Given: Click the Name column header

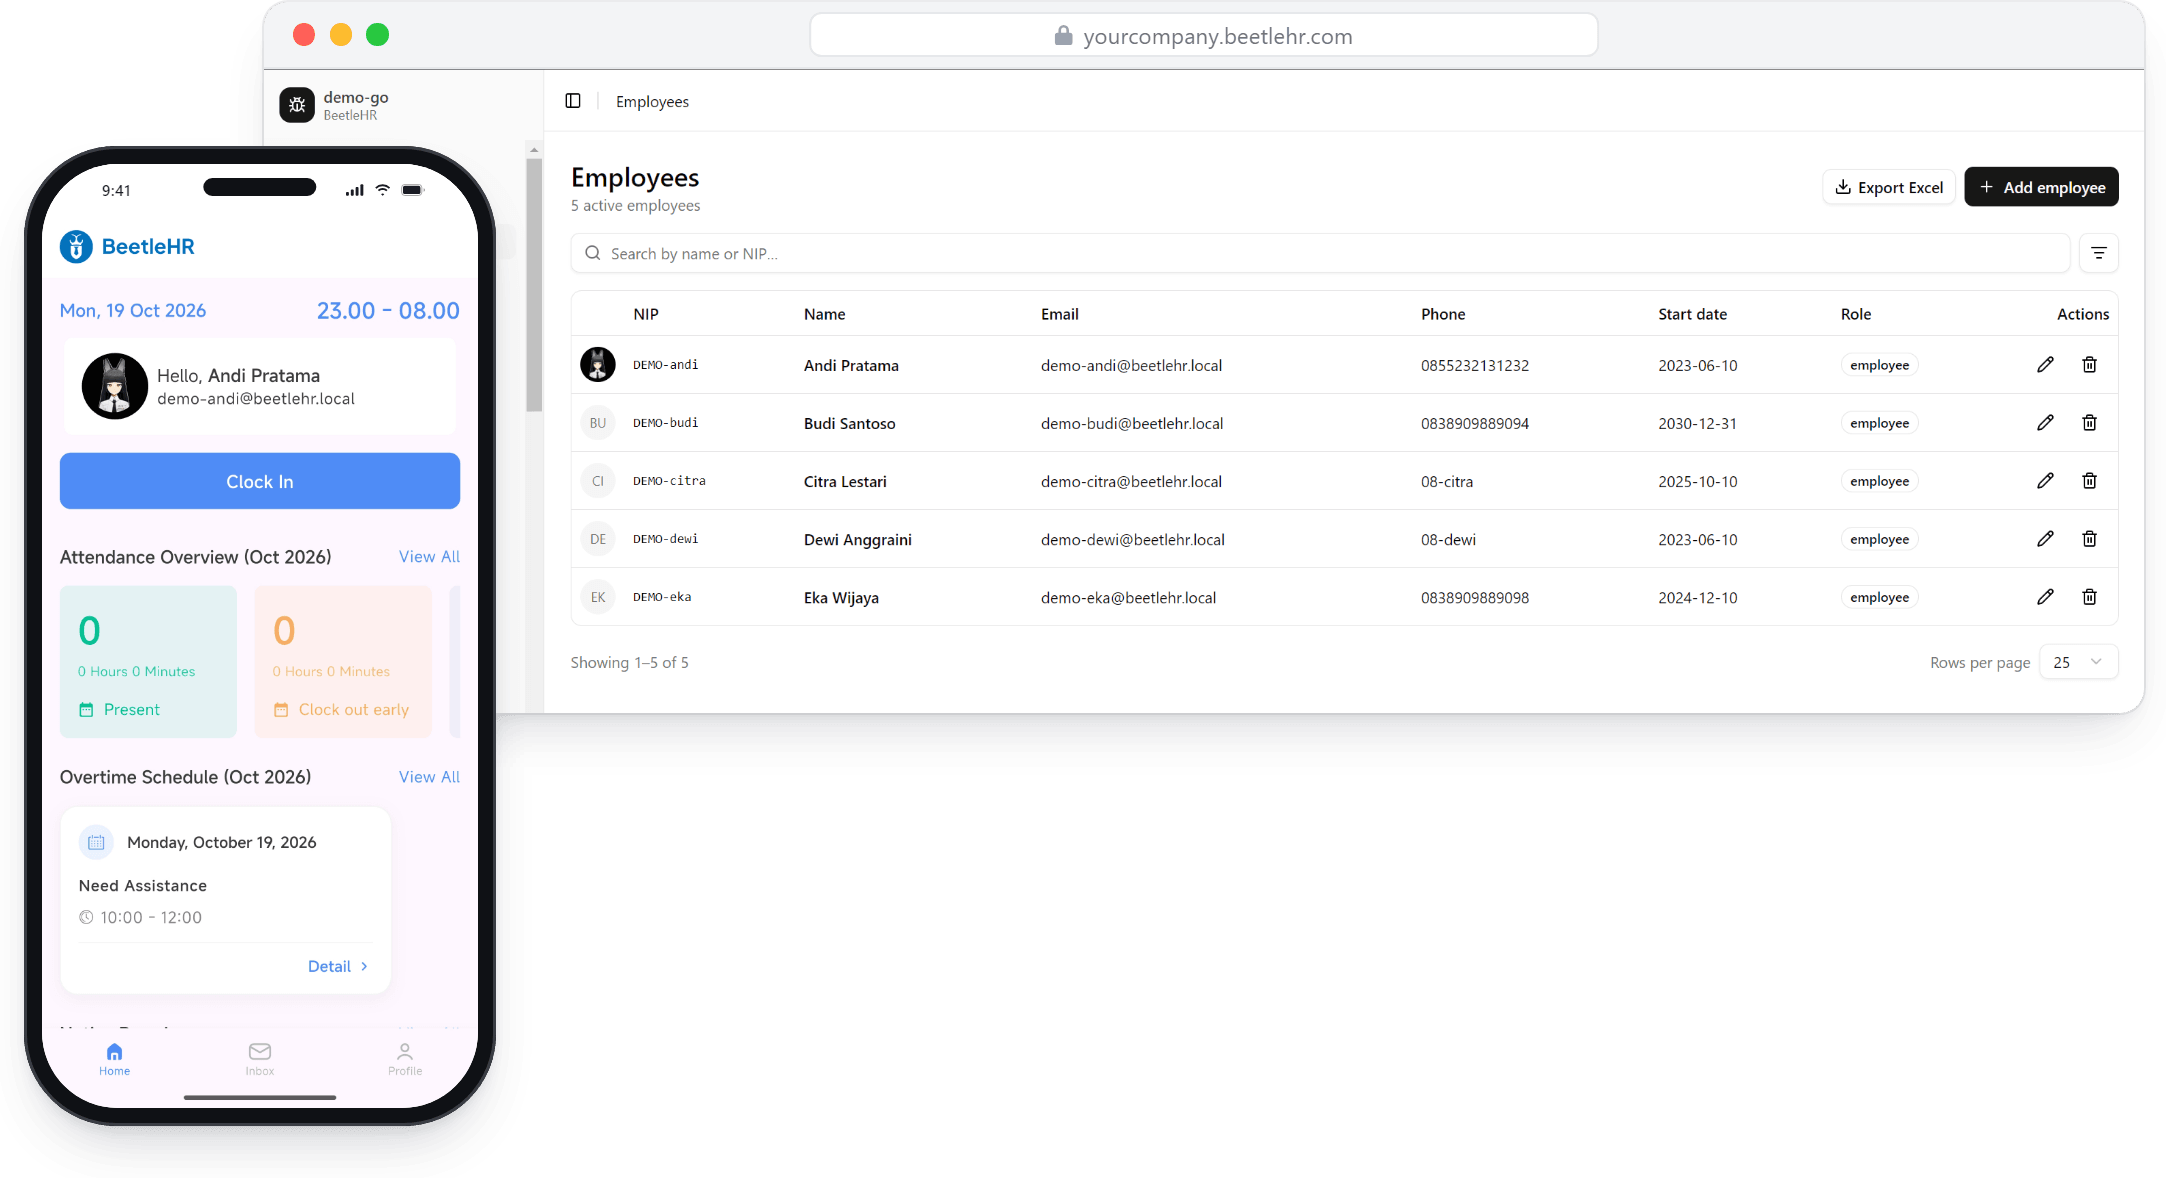Looking at the screenshot, I should 824,314.
